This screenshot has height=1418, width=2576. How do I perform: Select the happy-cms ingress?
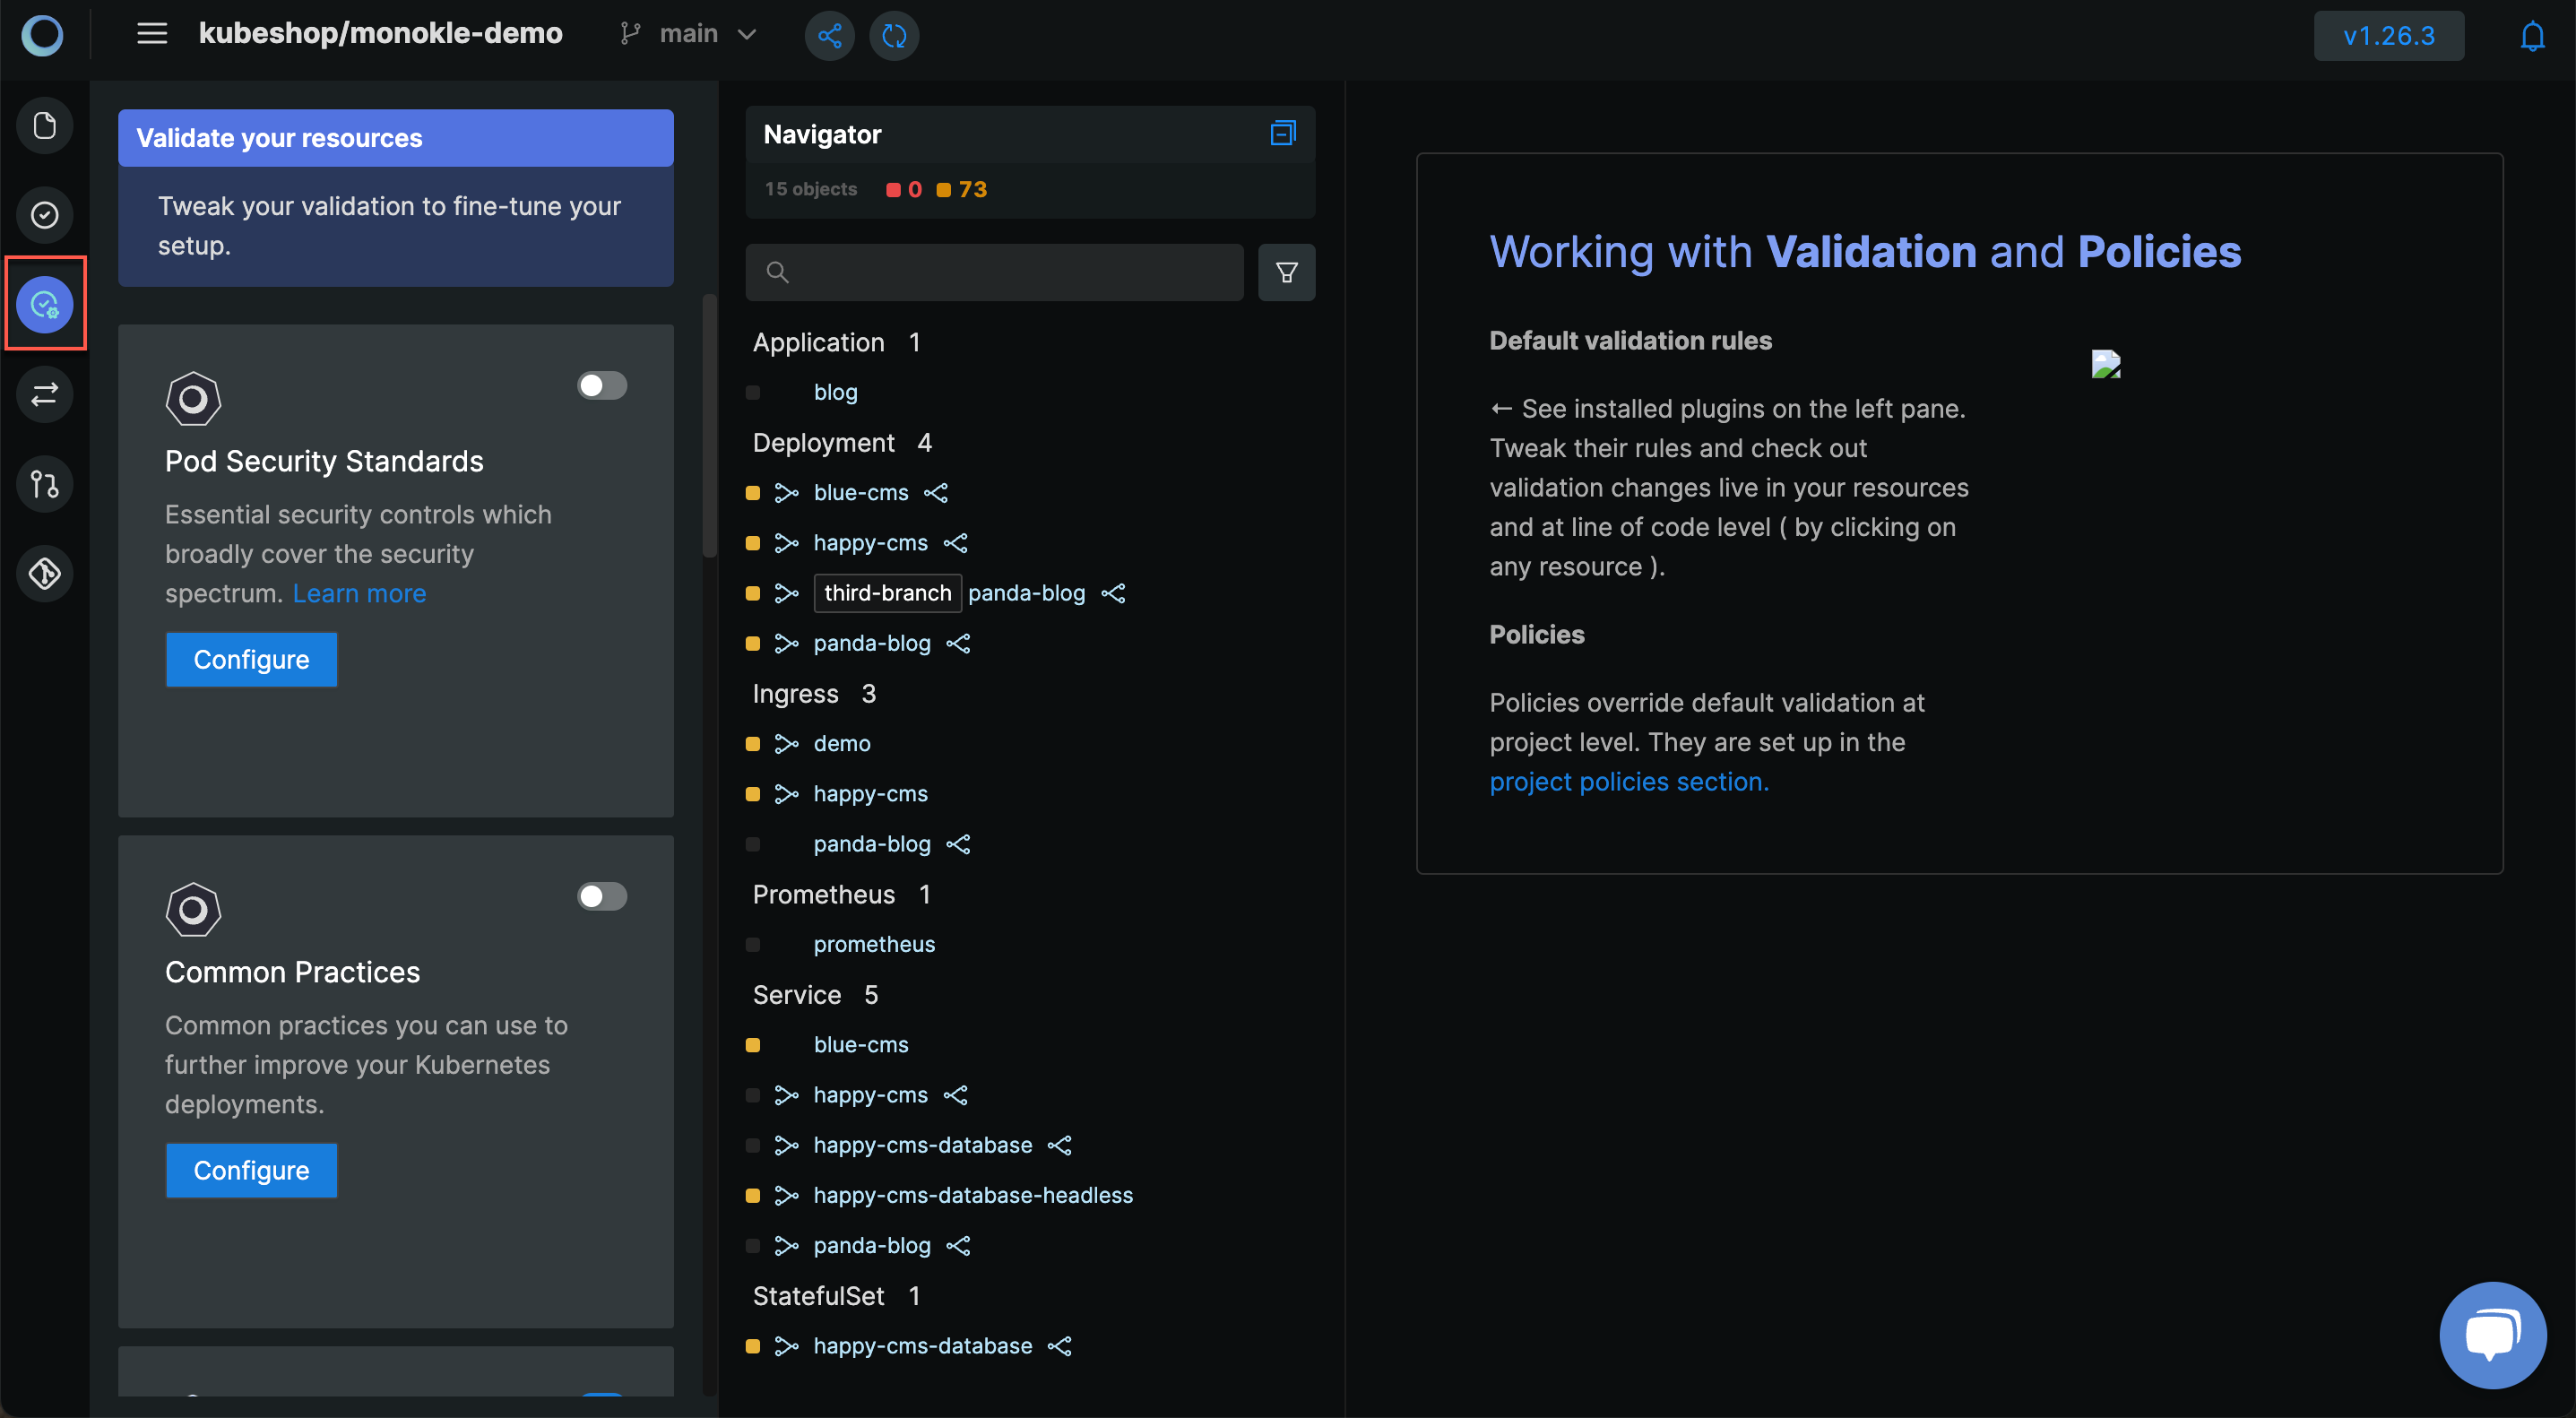coord(870,794)
